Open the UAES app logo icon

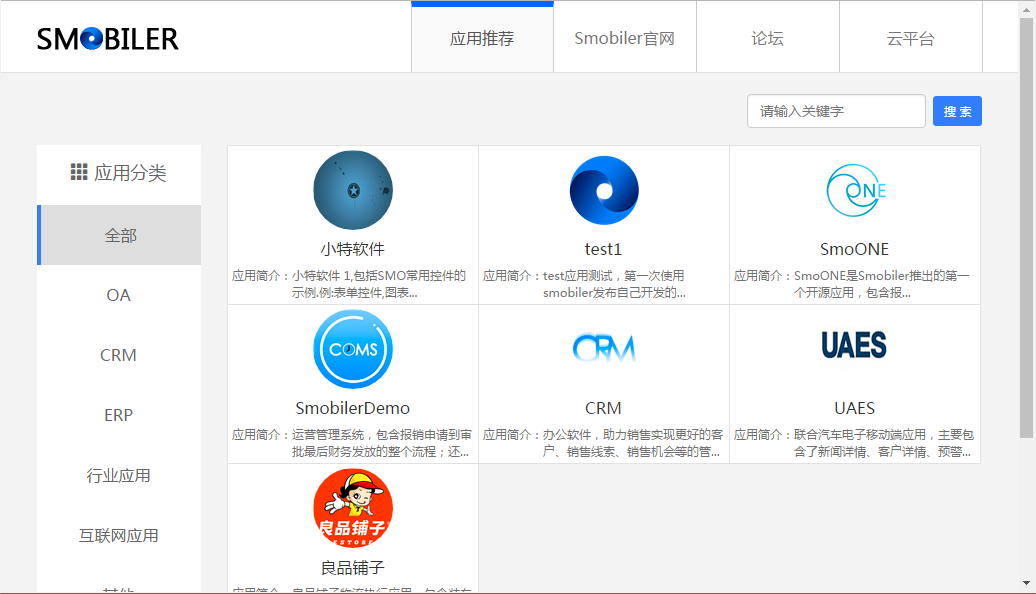(x=854, y=345)
